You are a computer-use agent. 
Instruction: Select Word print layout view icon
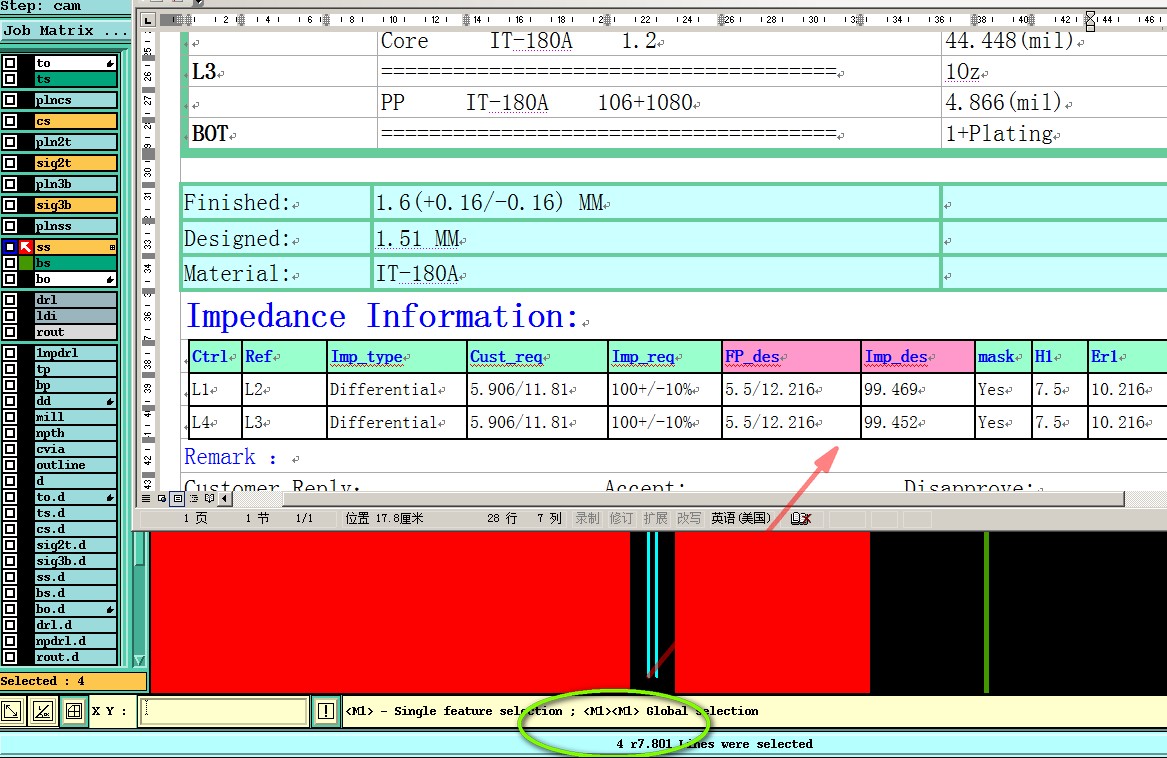(x=177, y=498)
